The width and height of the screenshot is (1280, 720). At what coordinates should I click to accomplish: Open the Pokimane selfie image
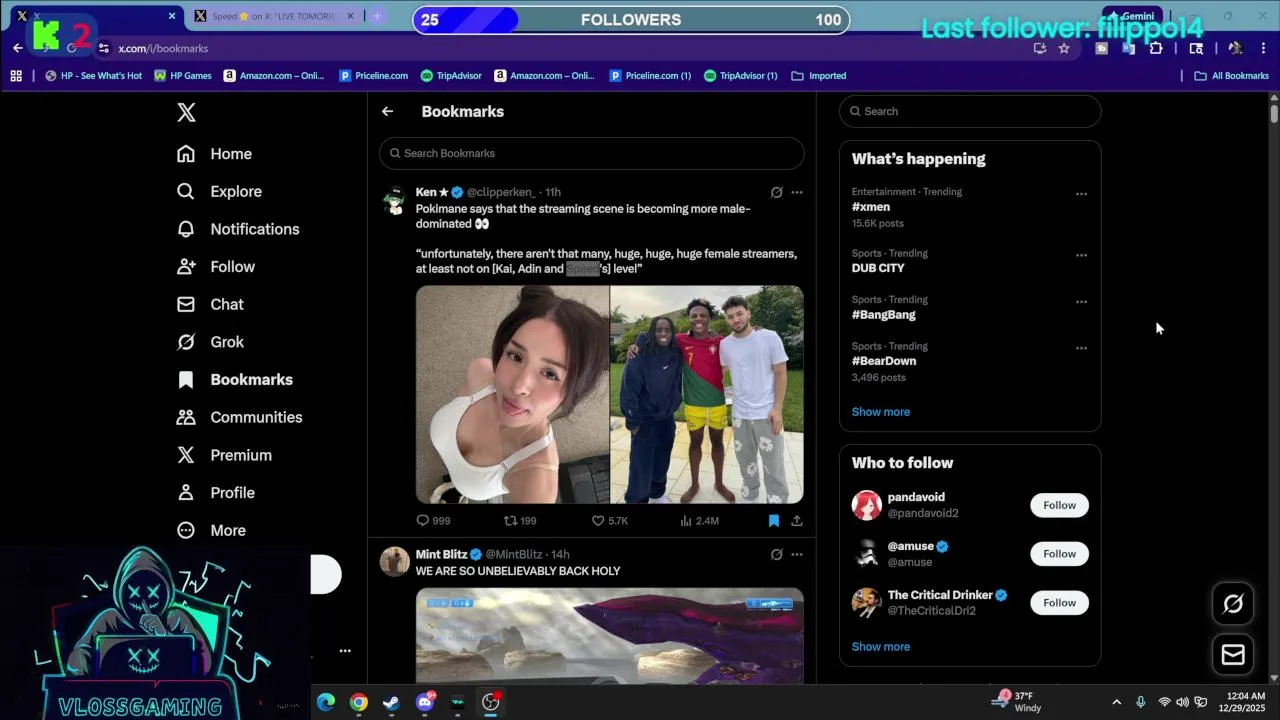click(x=512, y=394)
